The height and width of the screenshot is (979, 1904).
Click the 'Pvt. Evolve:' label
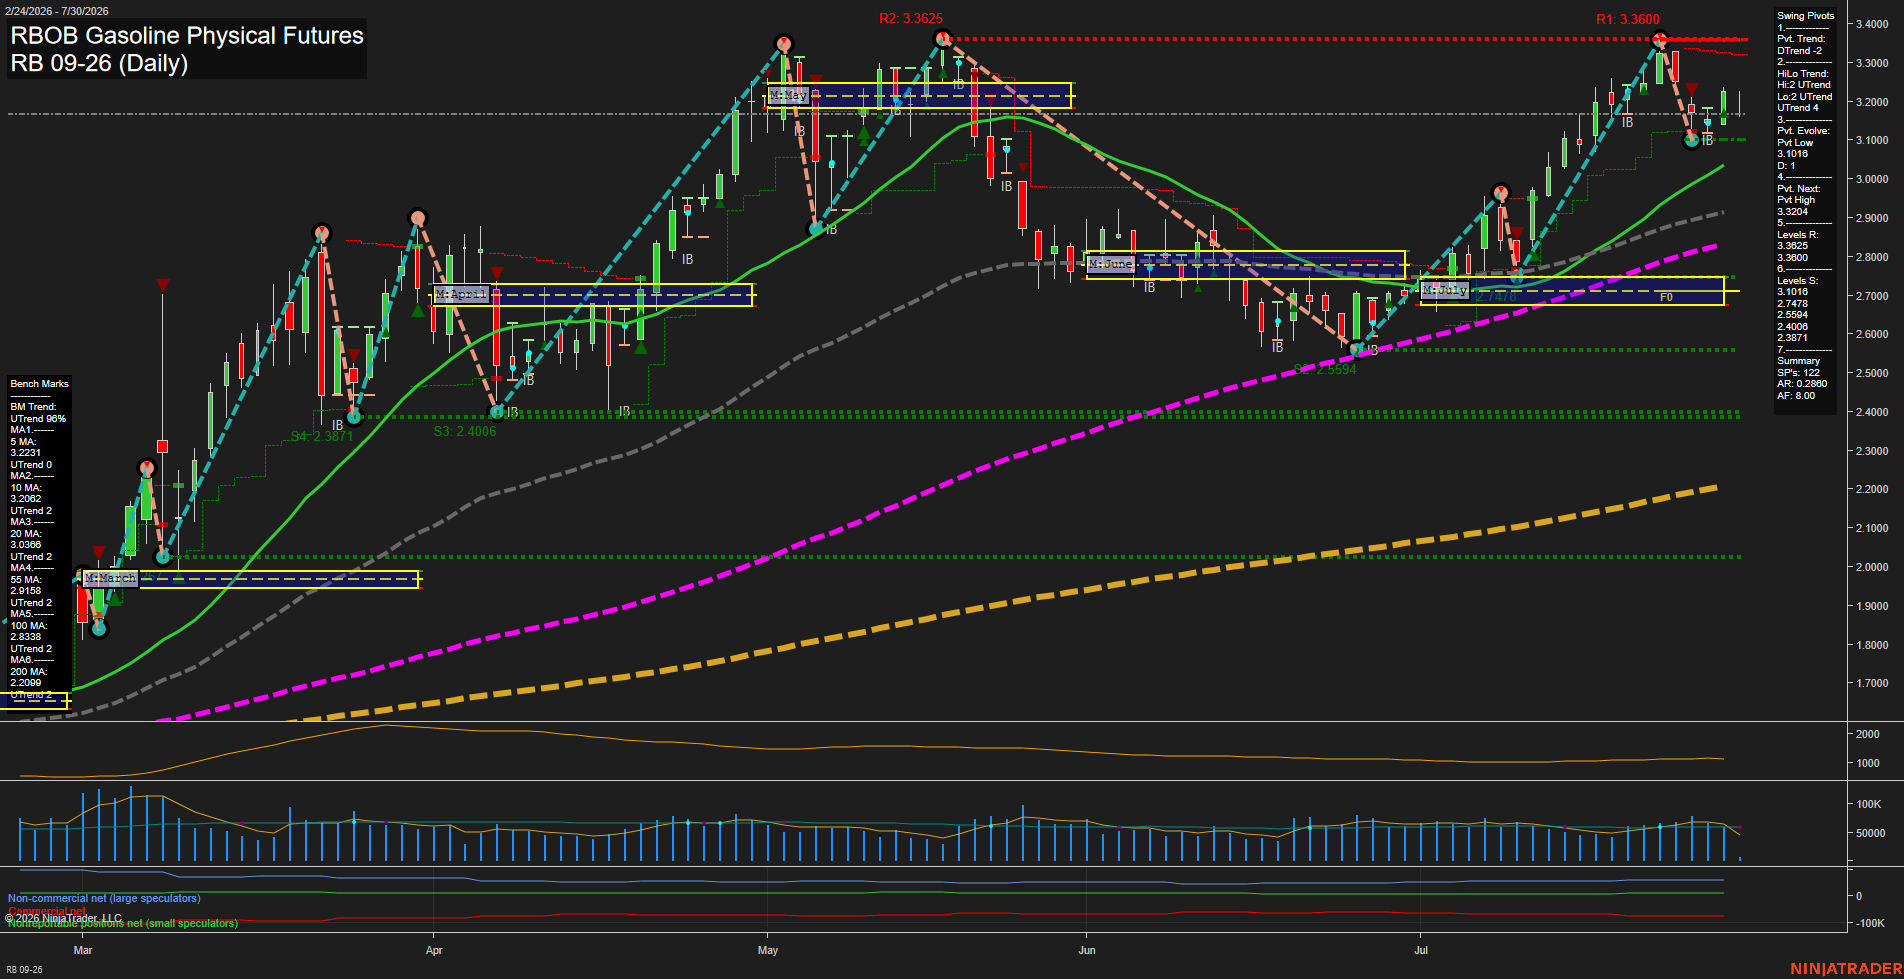tap(1803, 131)
